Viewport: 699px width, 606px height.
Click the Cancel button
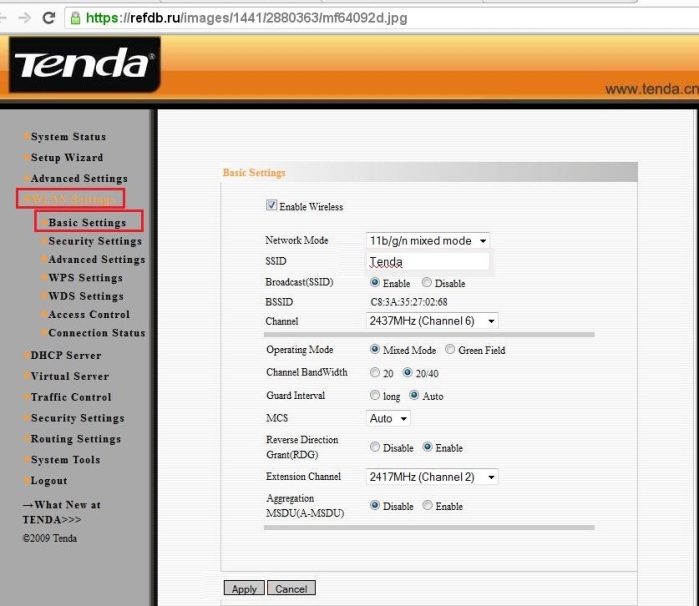291,588
